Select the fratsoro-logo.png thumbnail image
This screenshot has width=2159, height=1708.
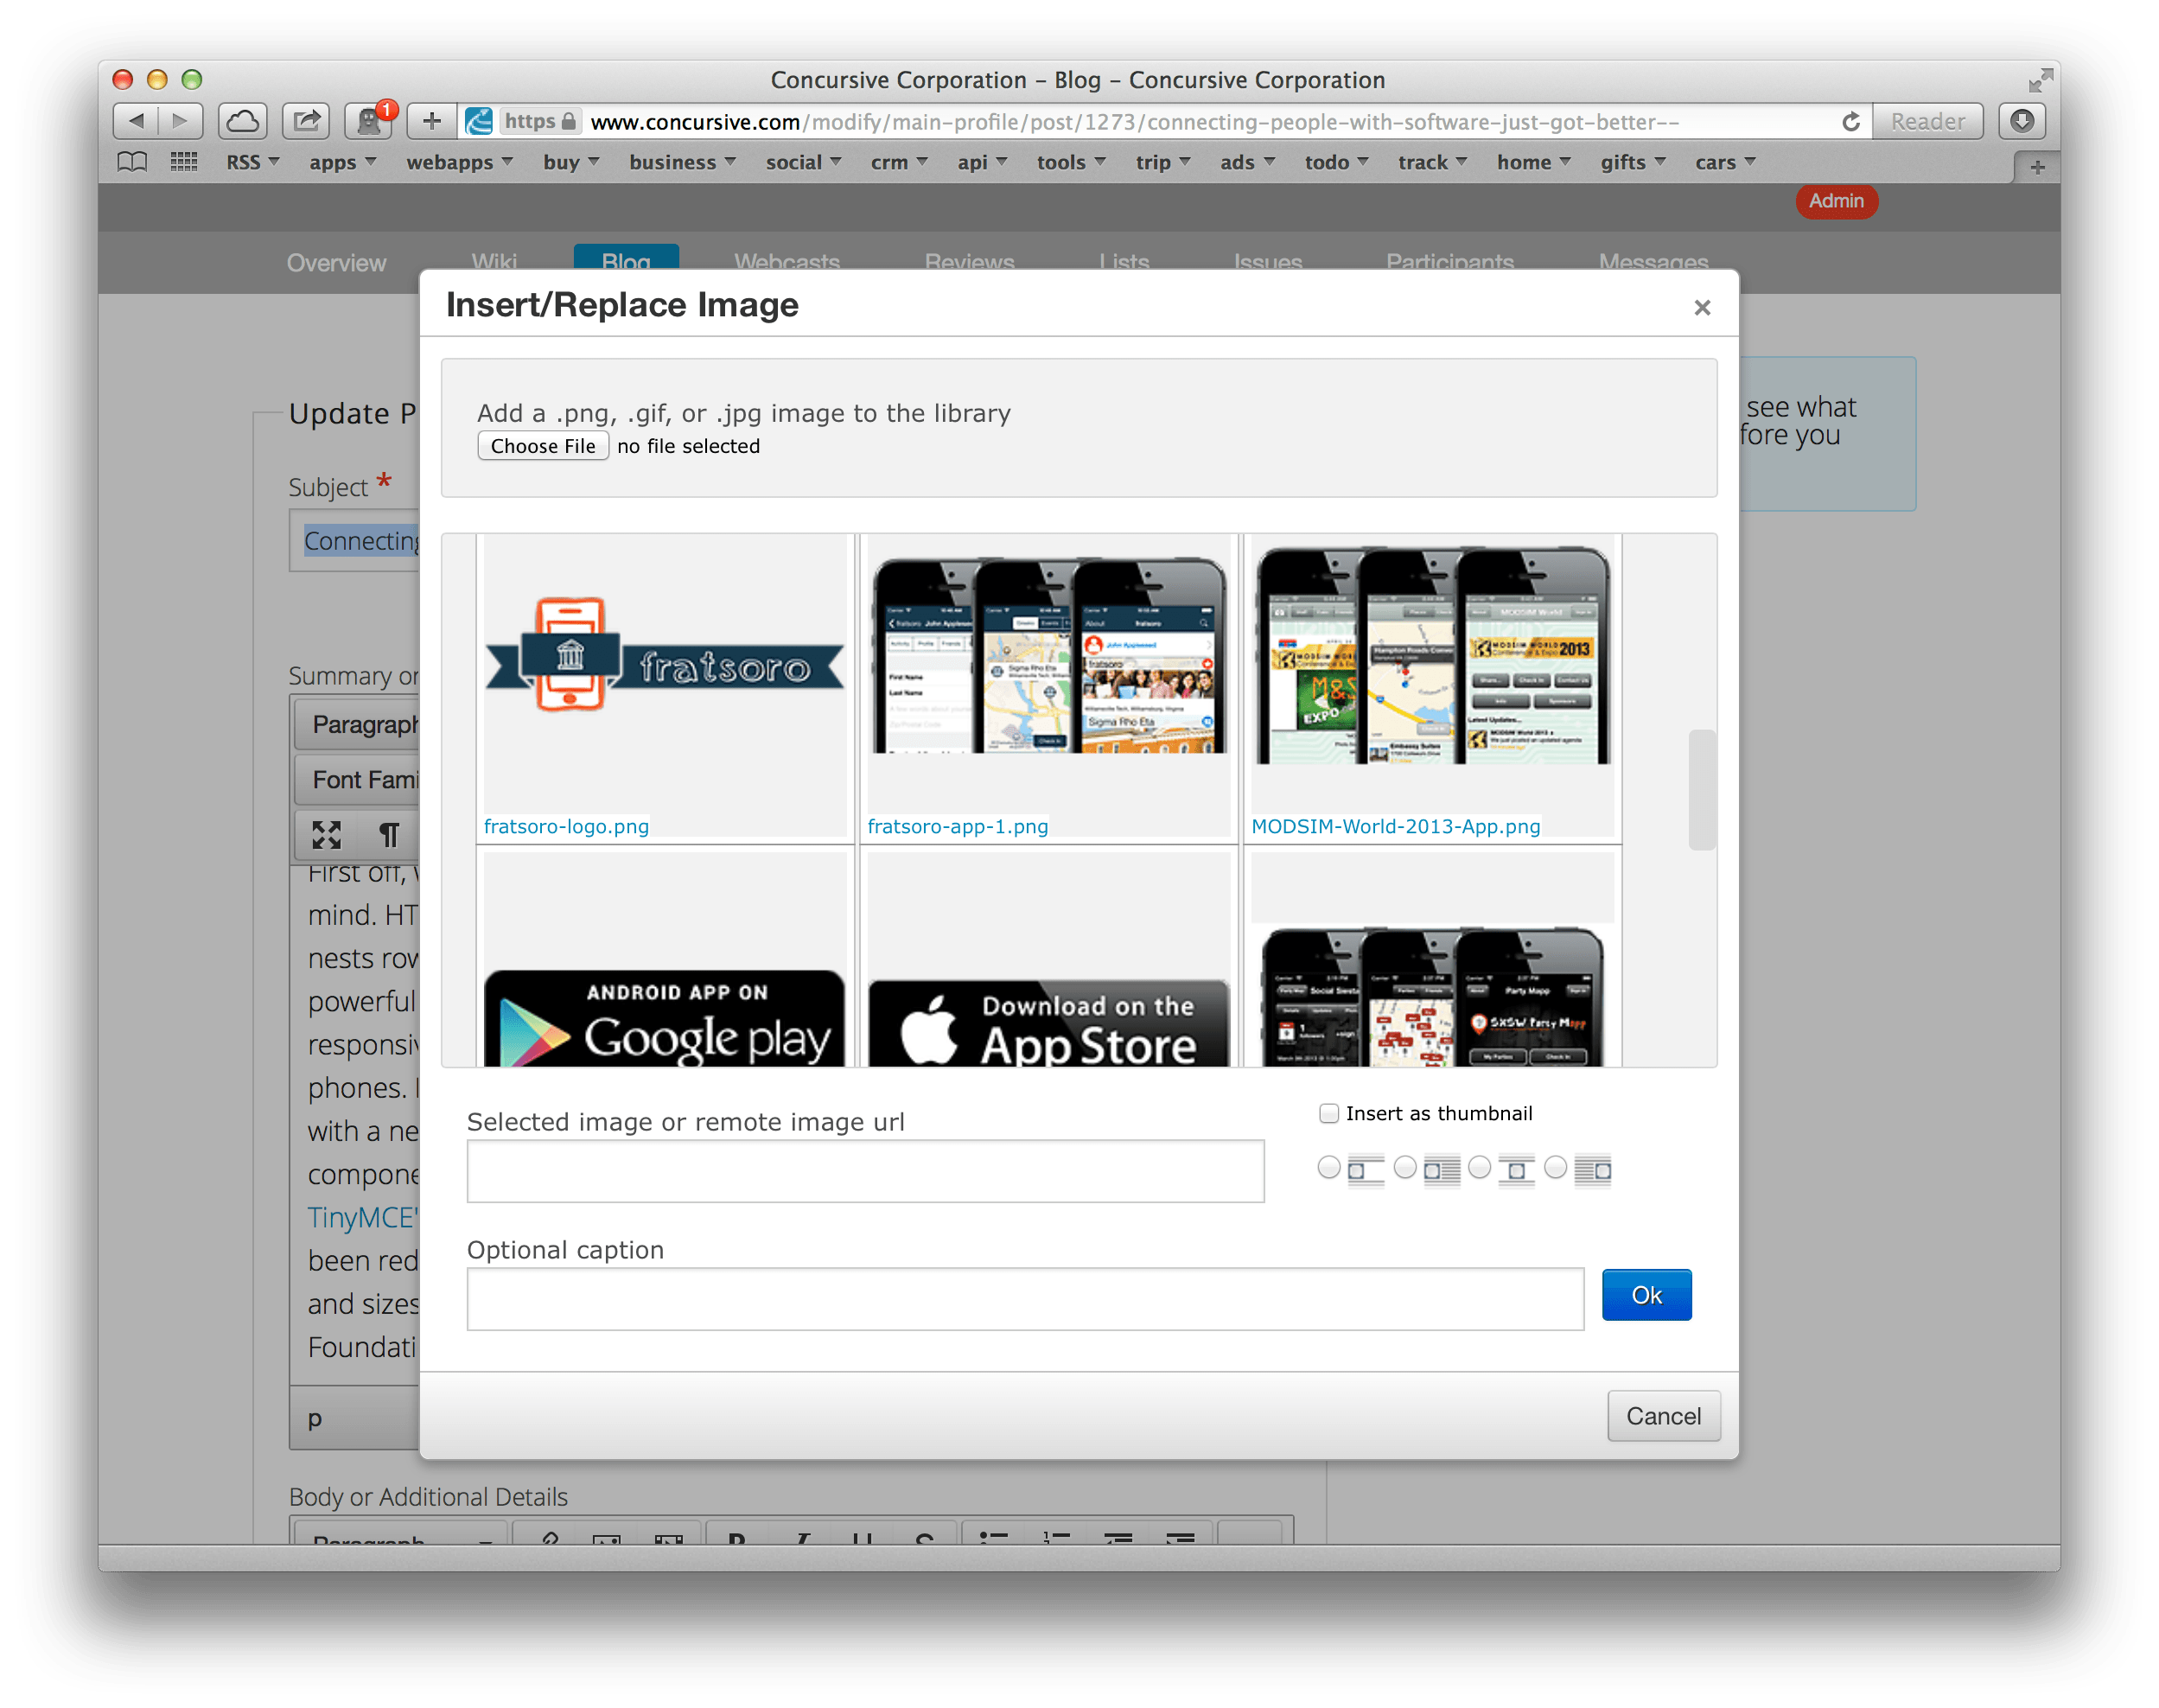[x=664, y=656]
